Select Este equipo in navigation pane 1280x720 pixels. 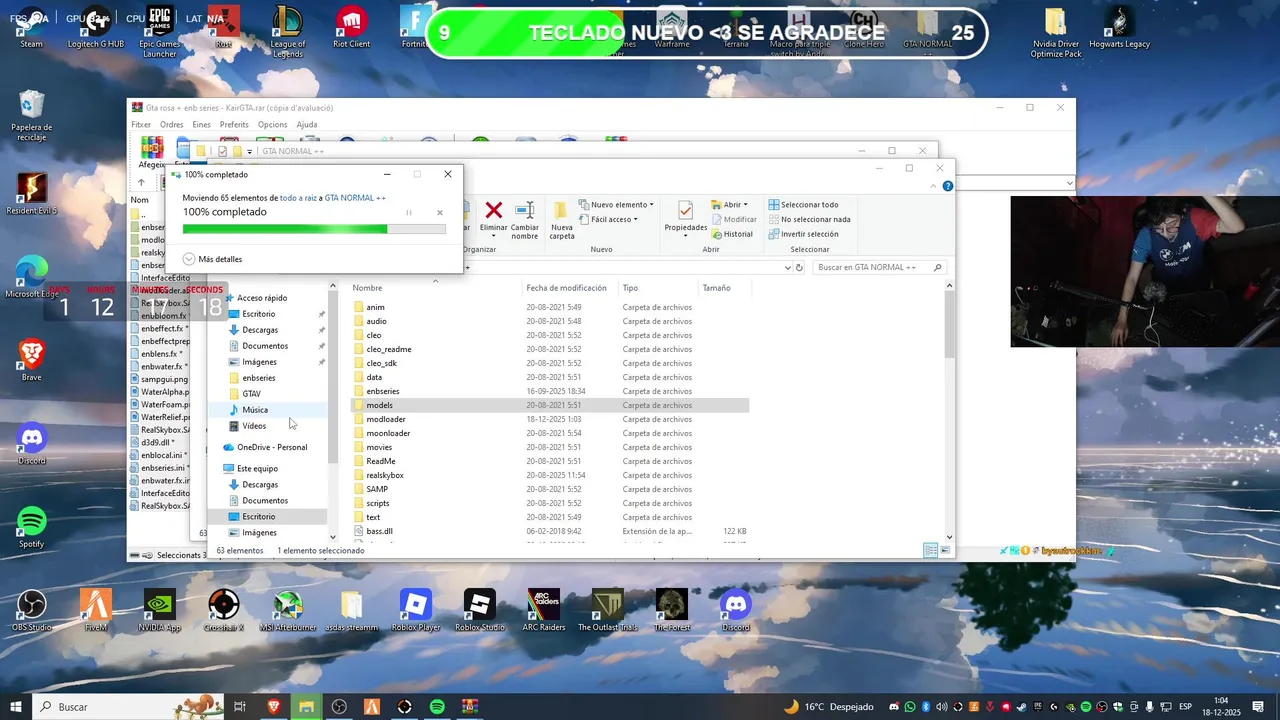[257, 468]
